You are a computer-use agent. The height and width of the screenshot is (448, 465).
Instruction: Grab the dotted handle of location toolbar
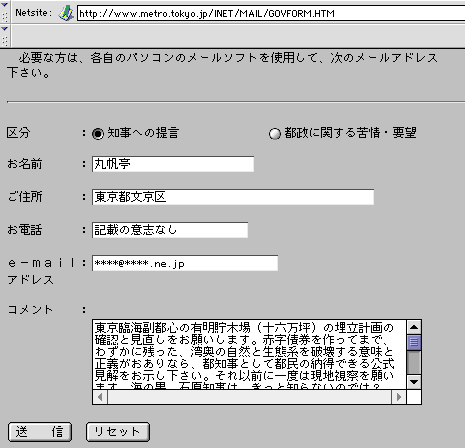pos(5,17)
